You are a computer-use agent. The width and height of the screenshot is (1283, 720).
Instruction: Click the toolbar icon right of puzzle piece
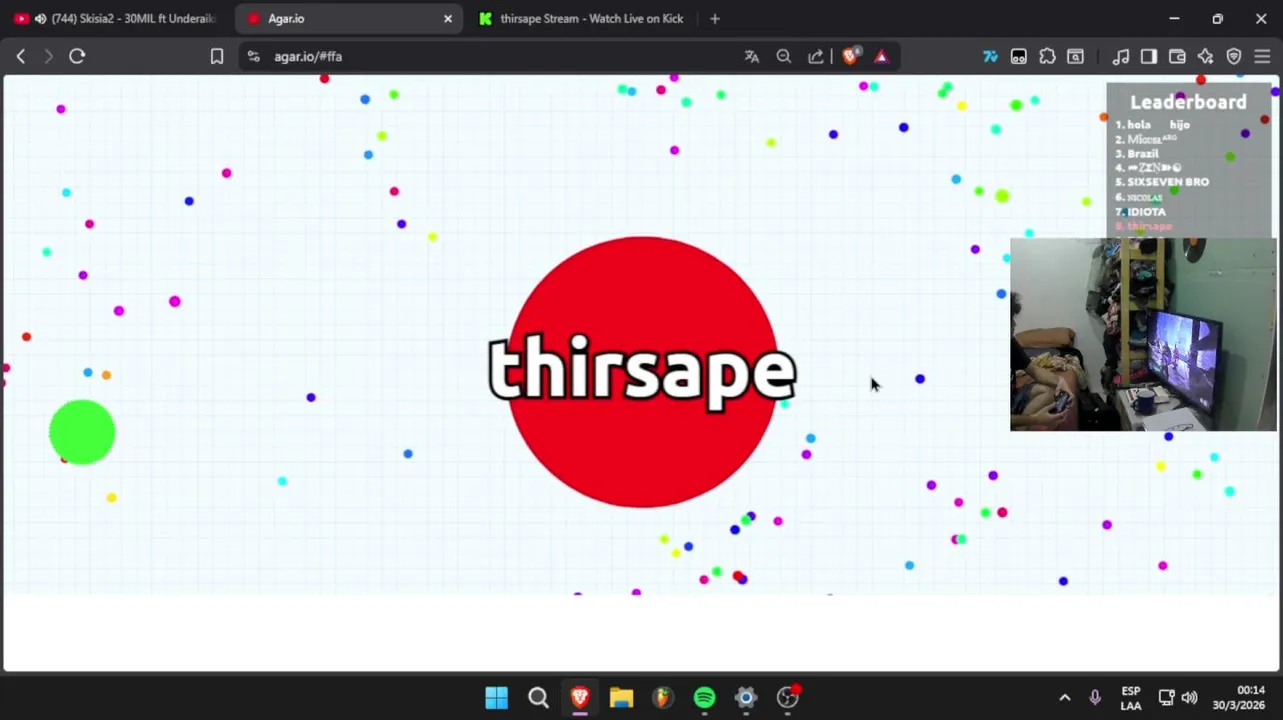click(1075, 57)
